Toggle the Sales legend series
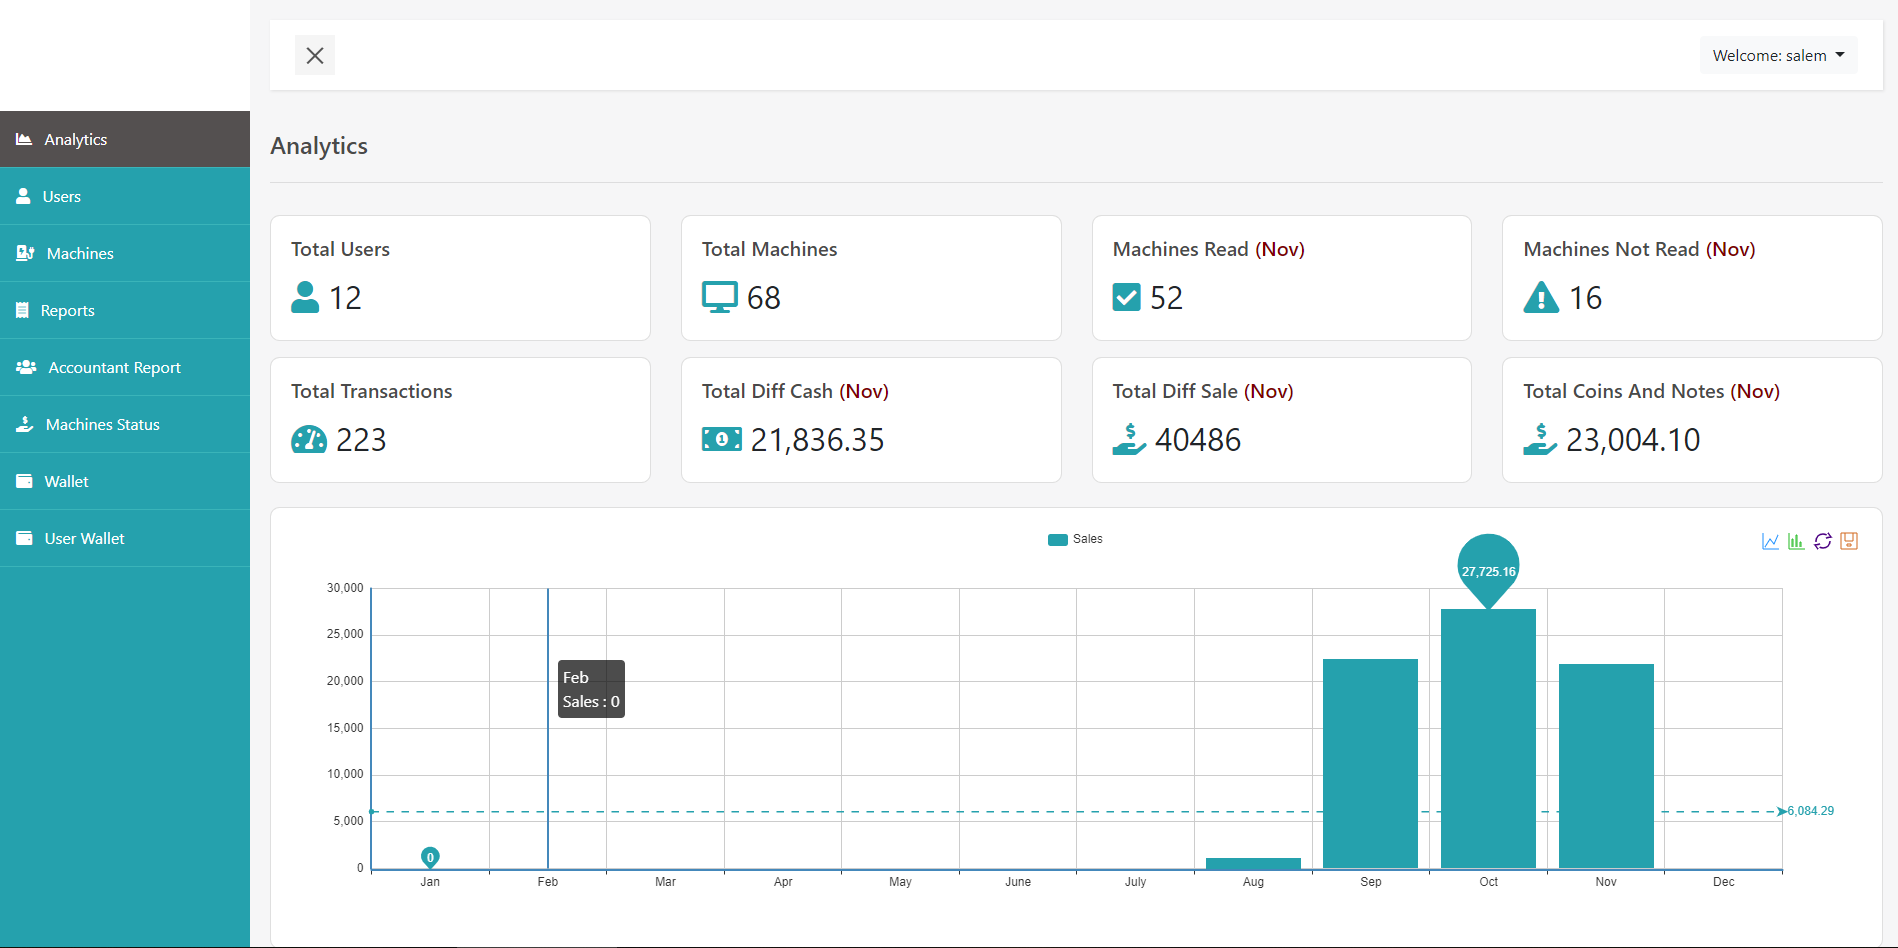Image resolution: width=1898 pixels, height=948 pixels. (x=1075, y=540)
